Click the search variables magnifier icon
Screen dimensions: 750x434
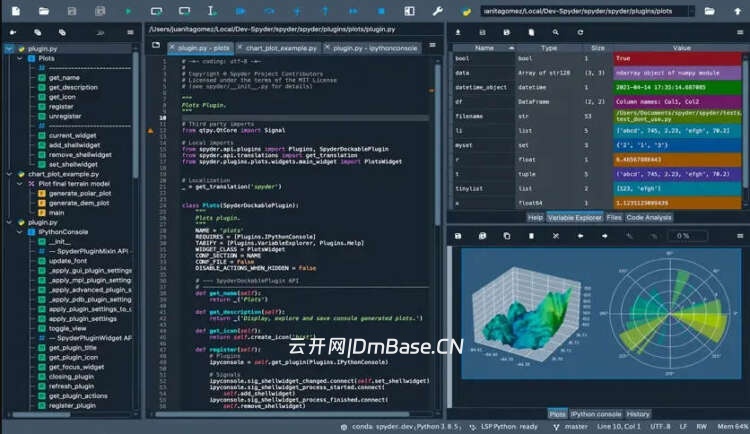[555, 33]
